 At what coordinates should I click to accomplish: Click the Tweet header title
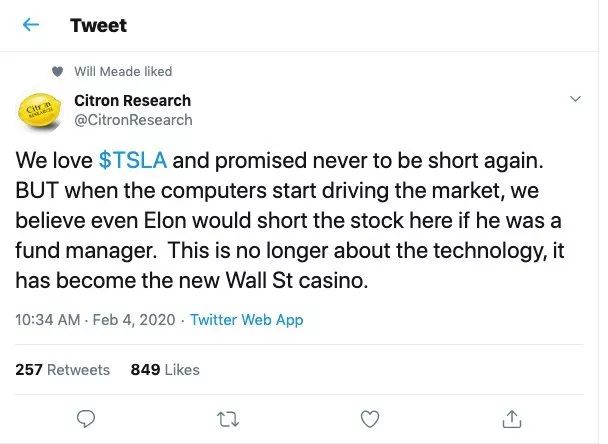(98, 26)
